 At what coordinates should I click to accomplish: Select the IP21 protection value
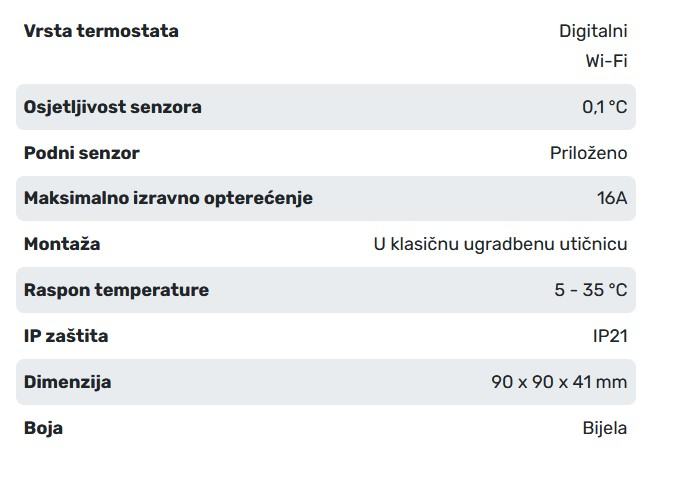[x=610, y=336]
